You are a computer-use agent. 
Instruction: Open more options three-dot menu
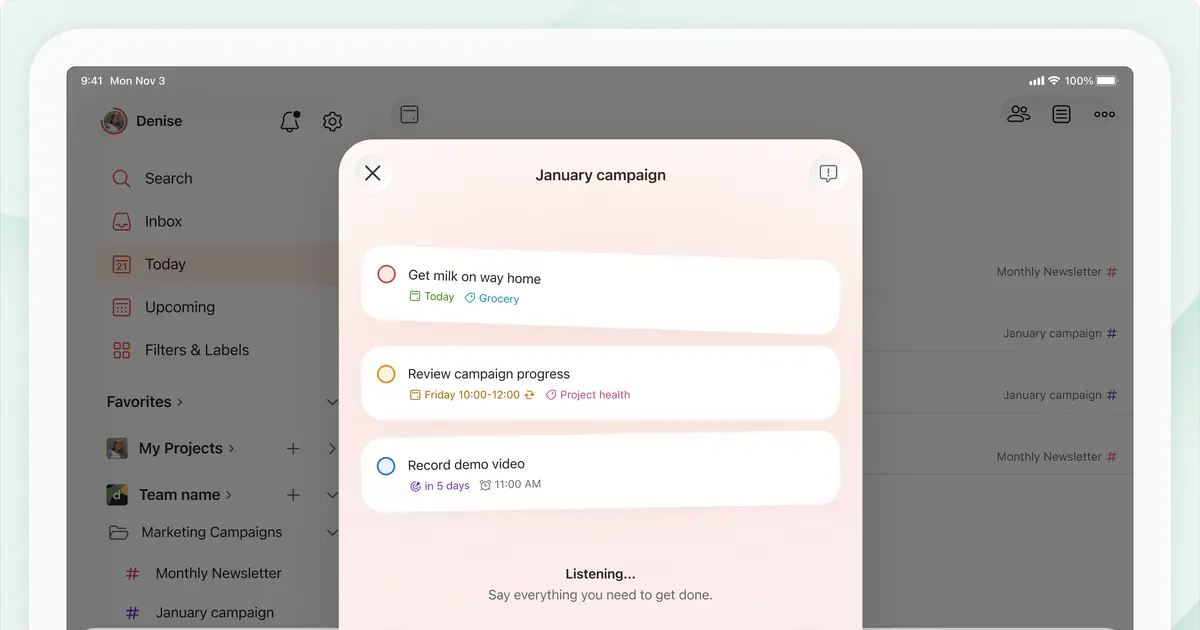click(1104, 114)
